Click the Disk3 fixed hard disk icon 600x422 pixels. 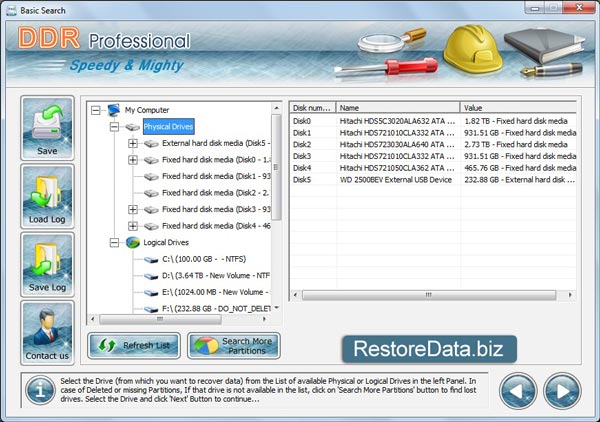[x=151, y=210]
